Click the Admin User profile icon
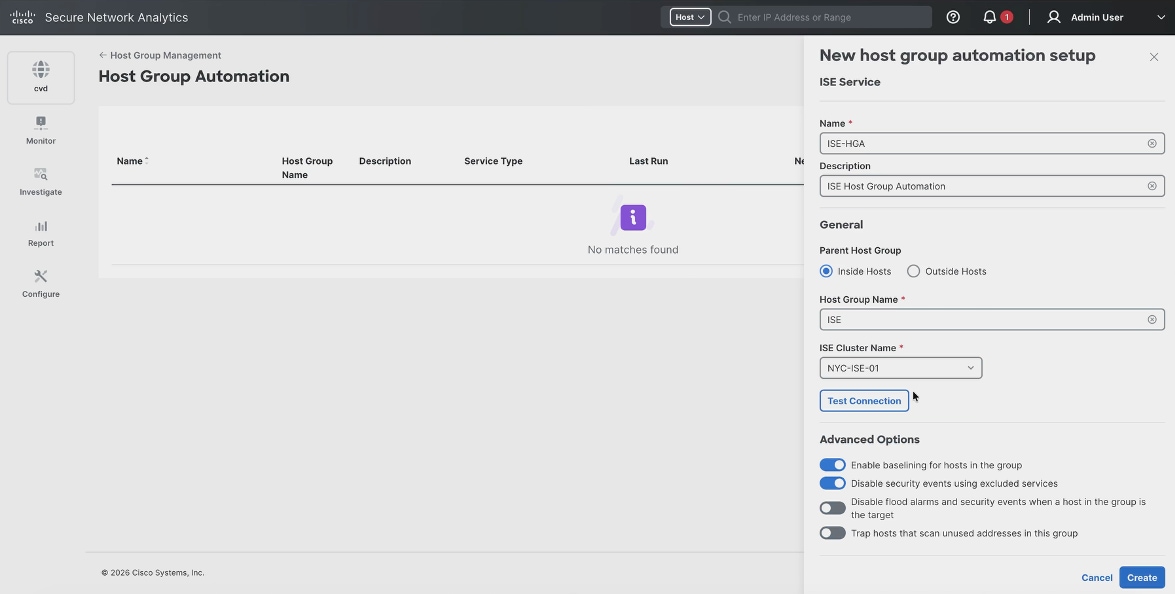 [1054, 17]
